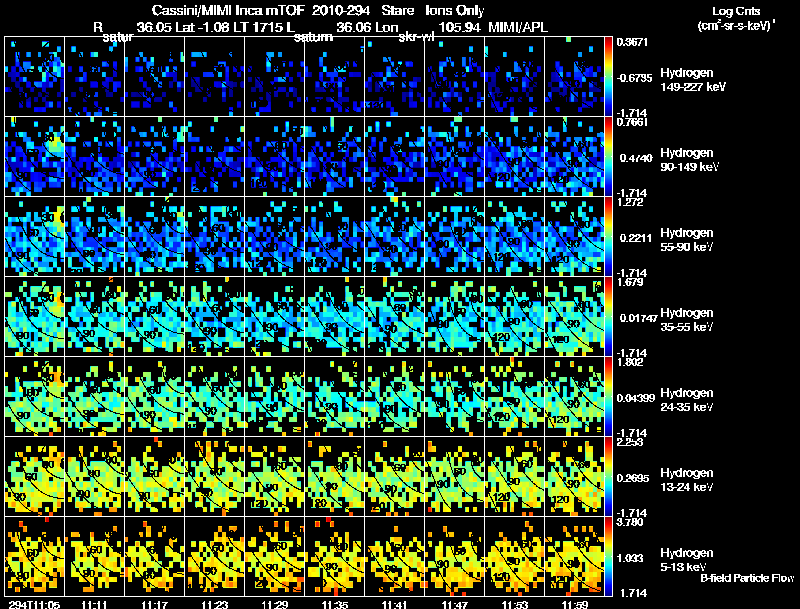Click the color scale bar for 5-13 keV
The height and width of the screenshot is (609, 800).
608,556
